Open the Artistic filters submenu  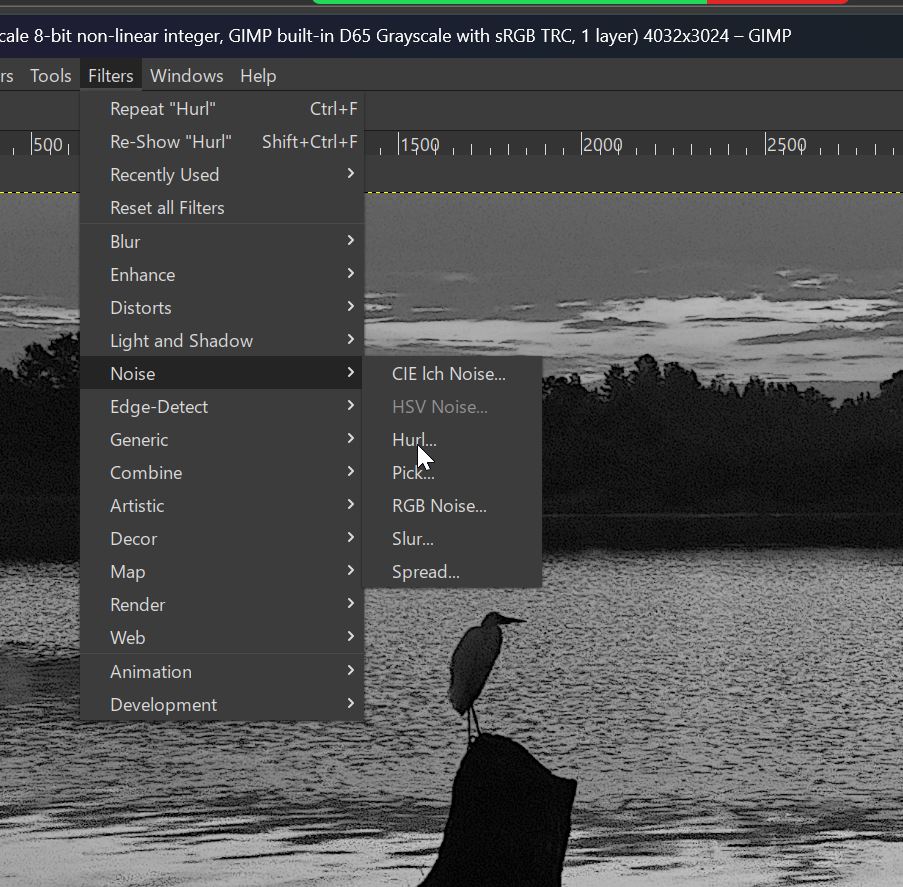click(136, 505)
